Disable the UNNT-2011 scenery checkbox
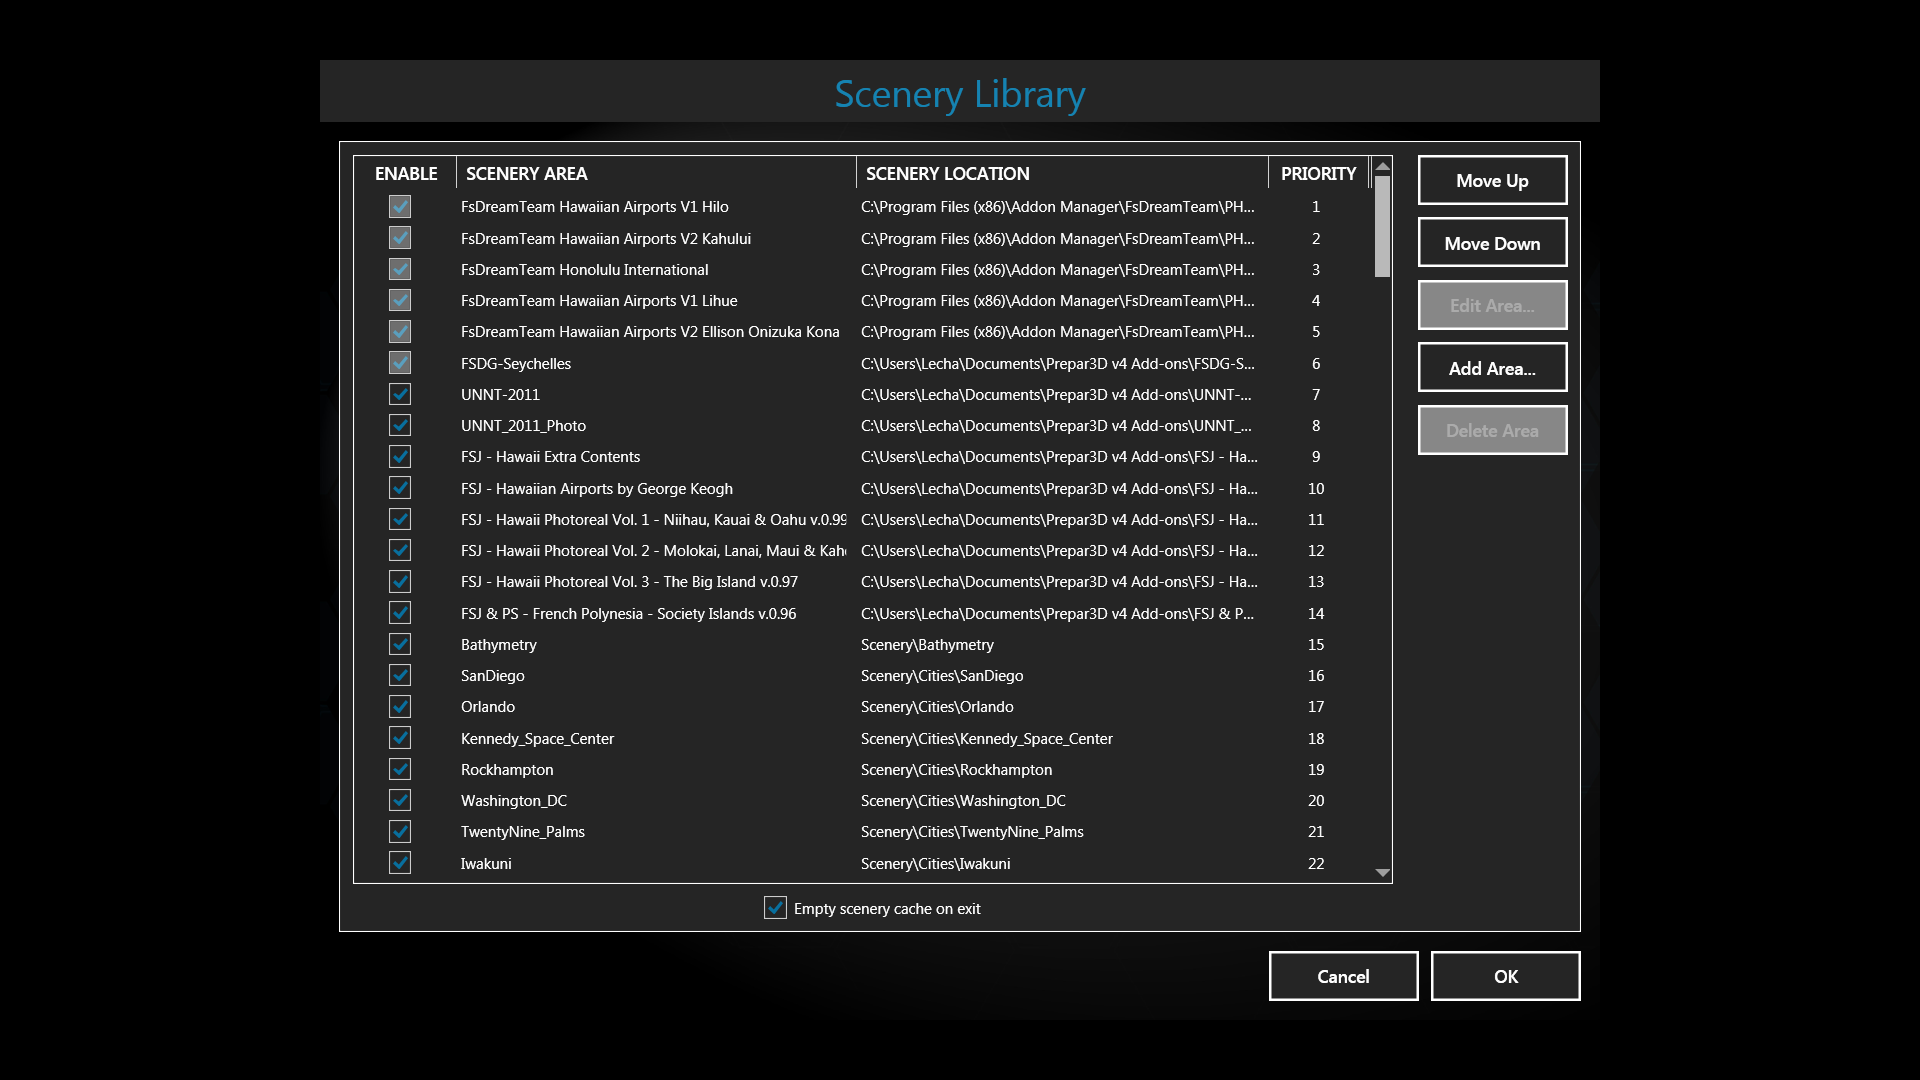 (400, 394)
